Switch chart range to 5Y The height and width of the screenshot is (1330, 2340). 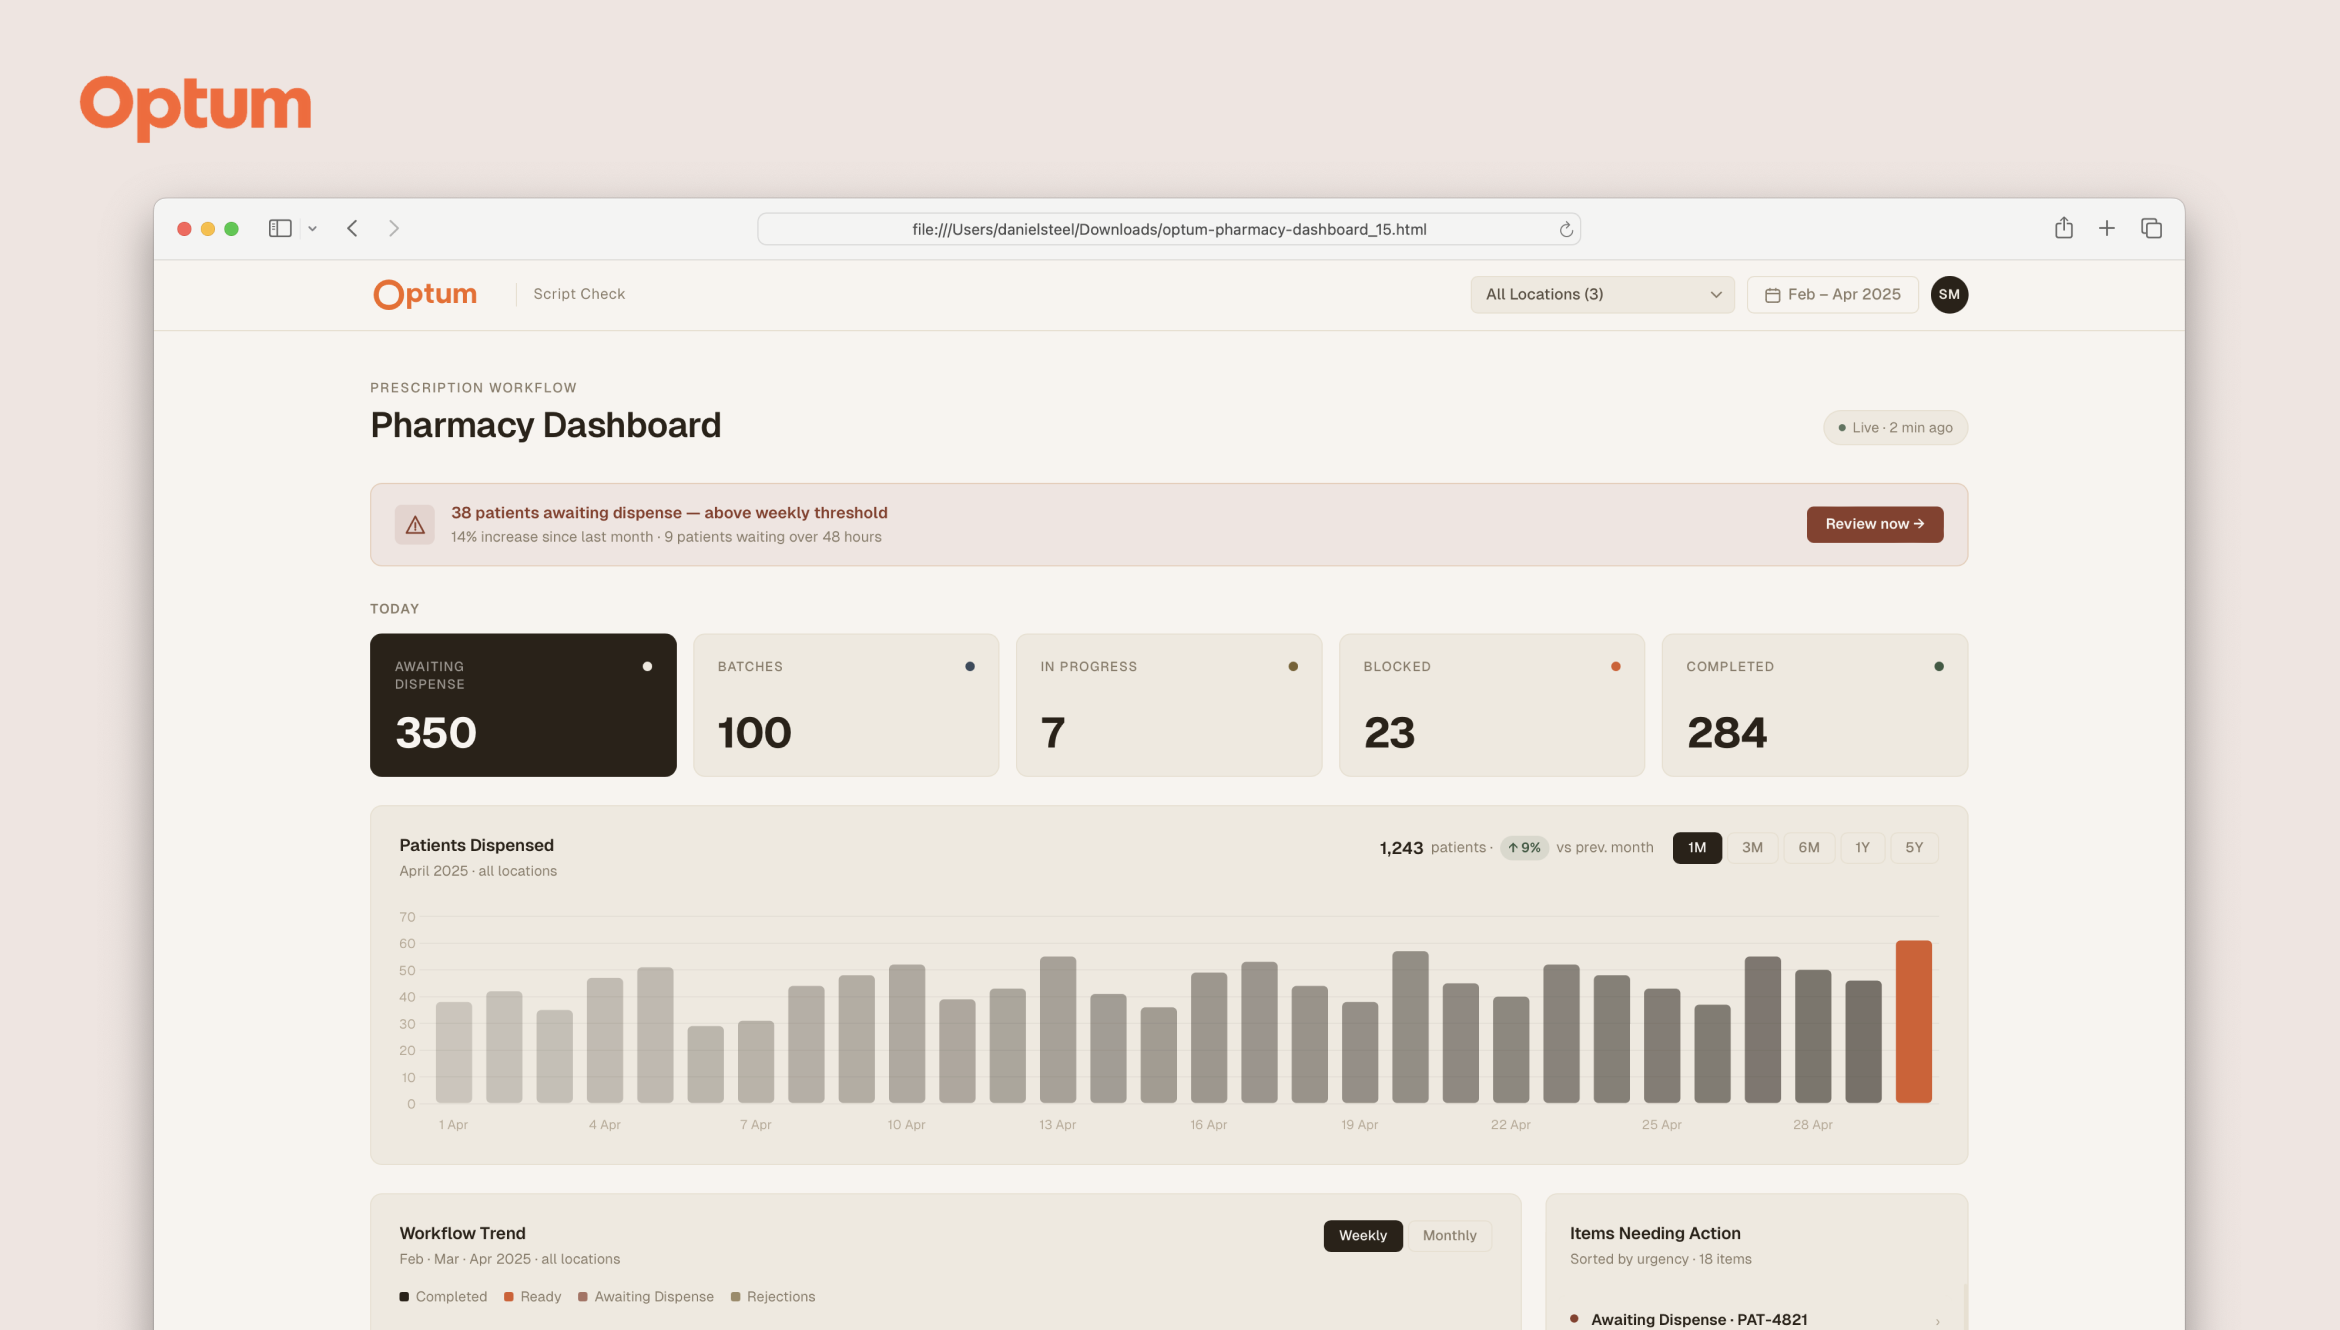1914,847
